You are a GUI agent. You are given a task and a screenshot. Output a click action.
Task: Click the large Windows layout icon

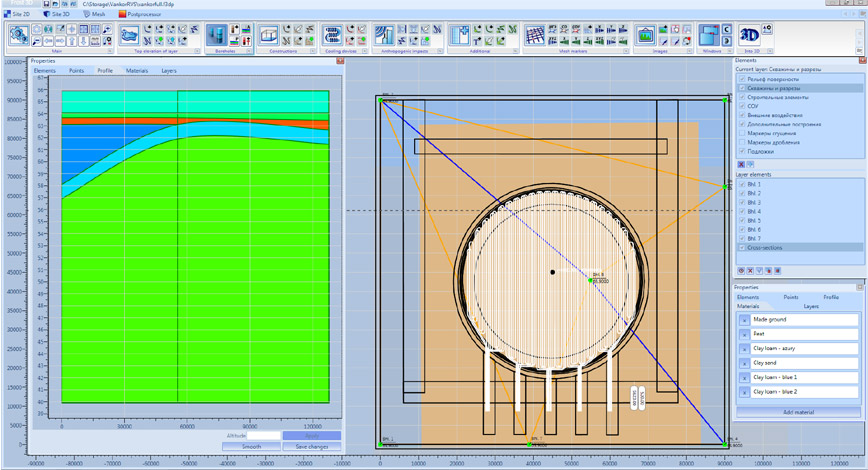pos(709,35)
